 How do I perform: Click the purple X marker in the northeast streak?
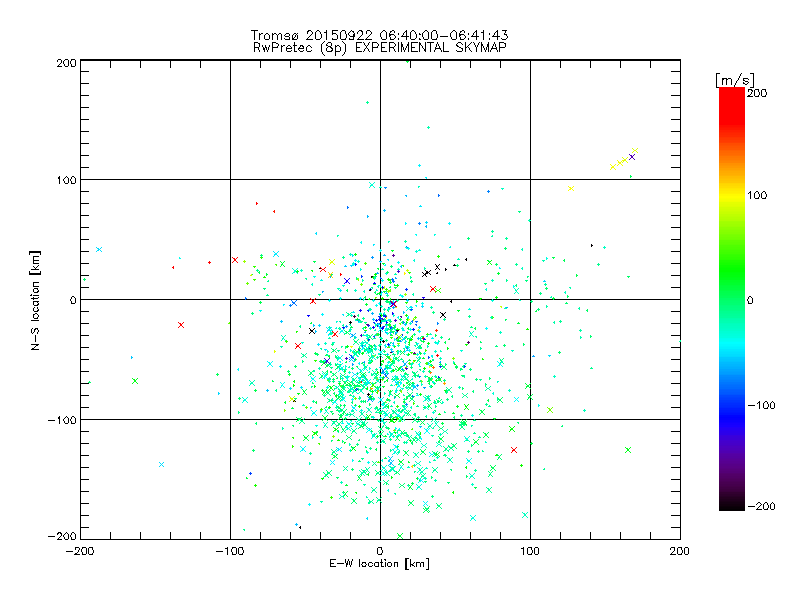tap(632, 157)
